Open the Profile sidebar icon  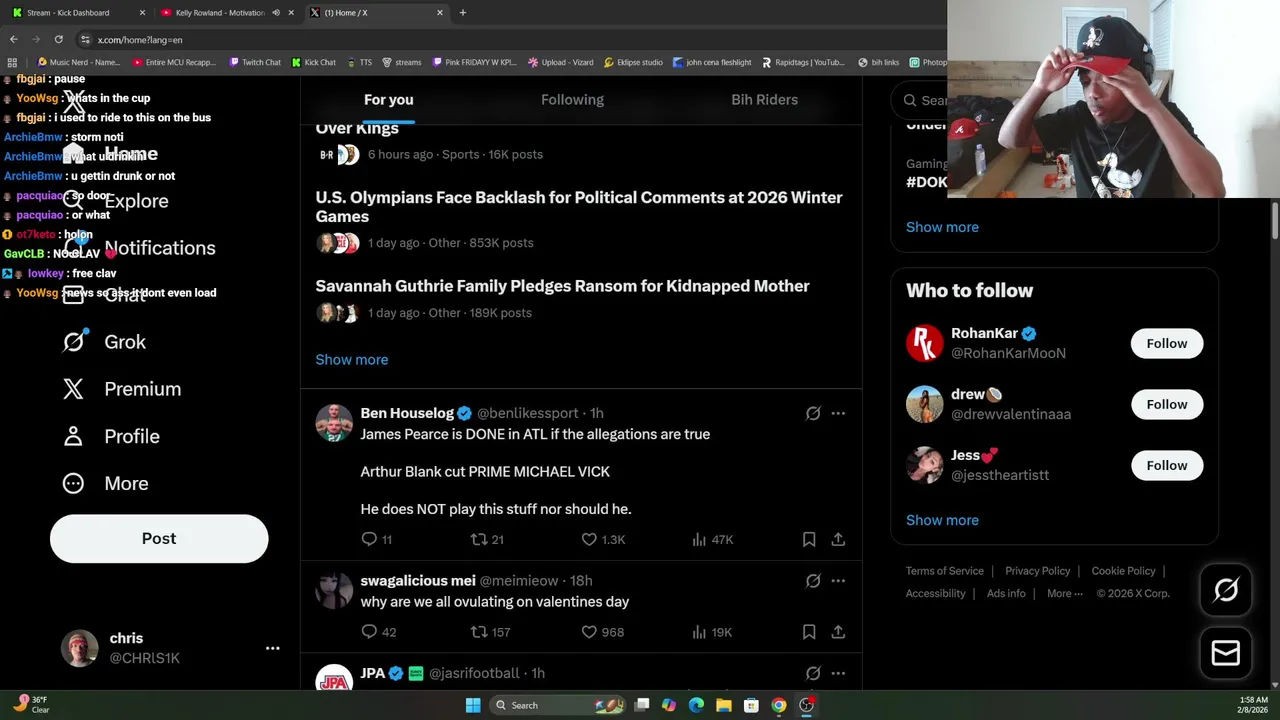[x=73, y=436]
